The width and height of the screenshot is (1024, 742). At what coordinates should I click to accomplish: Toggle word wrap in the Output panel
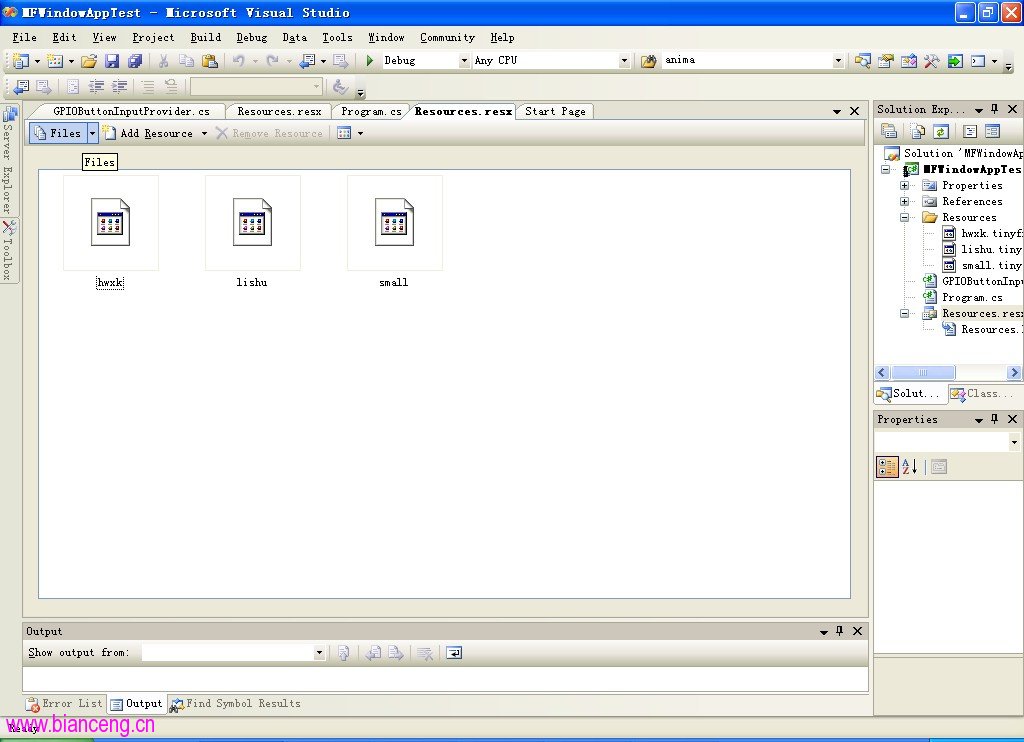click(454, 653)
